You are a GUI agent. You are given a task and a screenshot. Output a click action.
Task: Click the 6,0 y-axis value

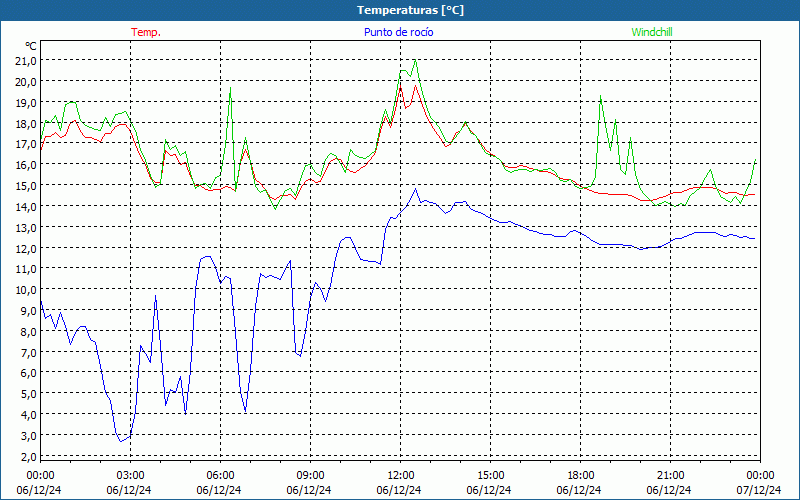[30, 373]
